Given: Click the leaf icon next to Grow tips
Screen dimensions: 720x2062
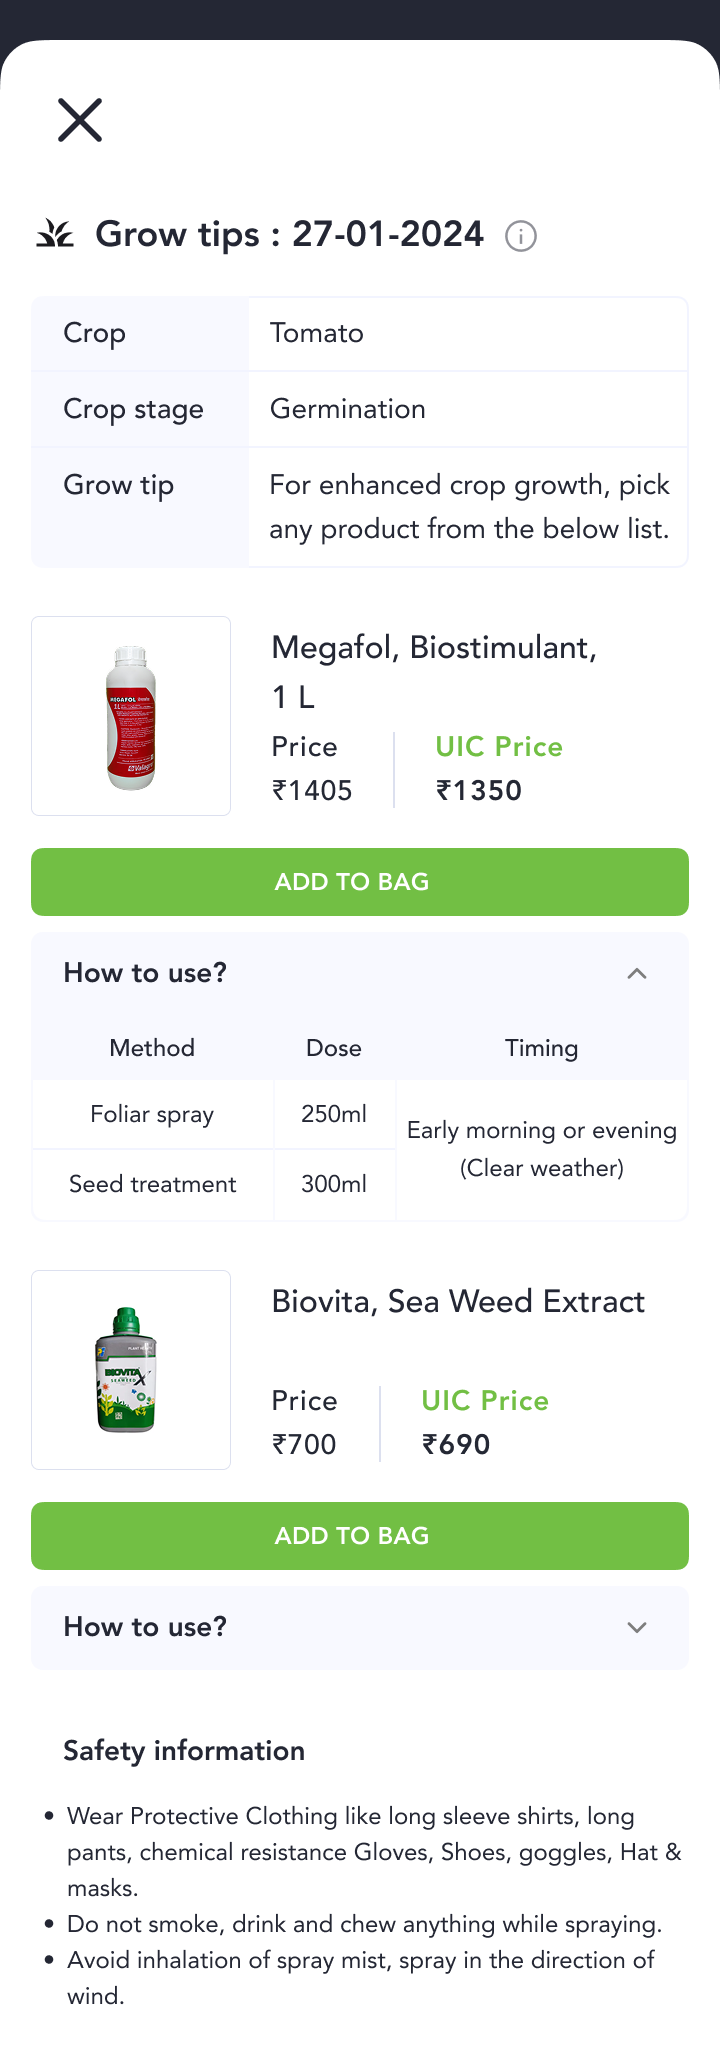Looking at the screenshot, I should (56, 234).
